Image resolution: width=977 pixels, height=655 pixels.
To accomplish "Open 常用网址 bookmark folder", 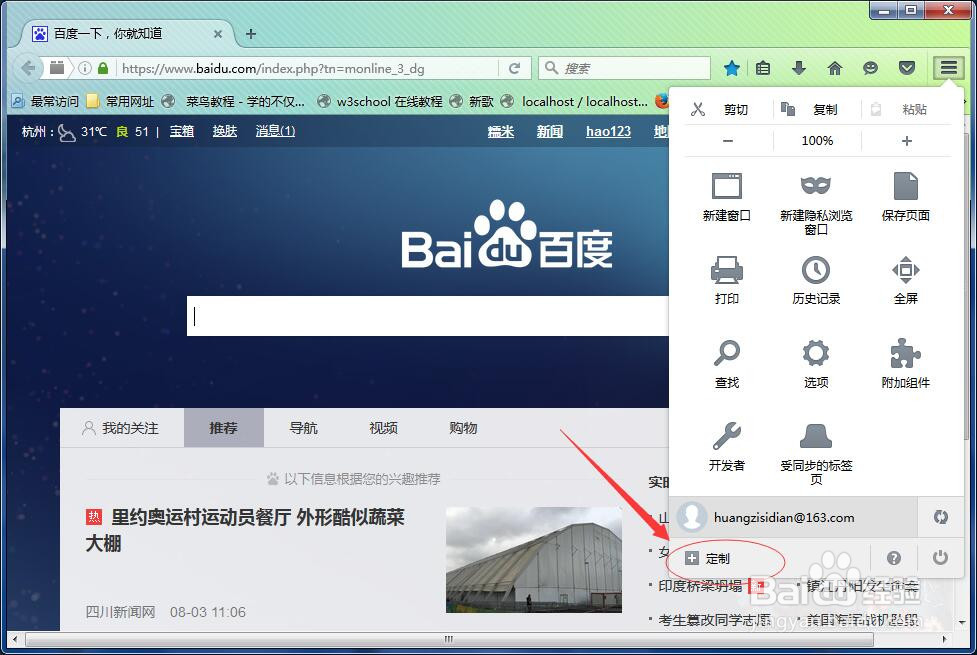I will tap(121, 101).
